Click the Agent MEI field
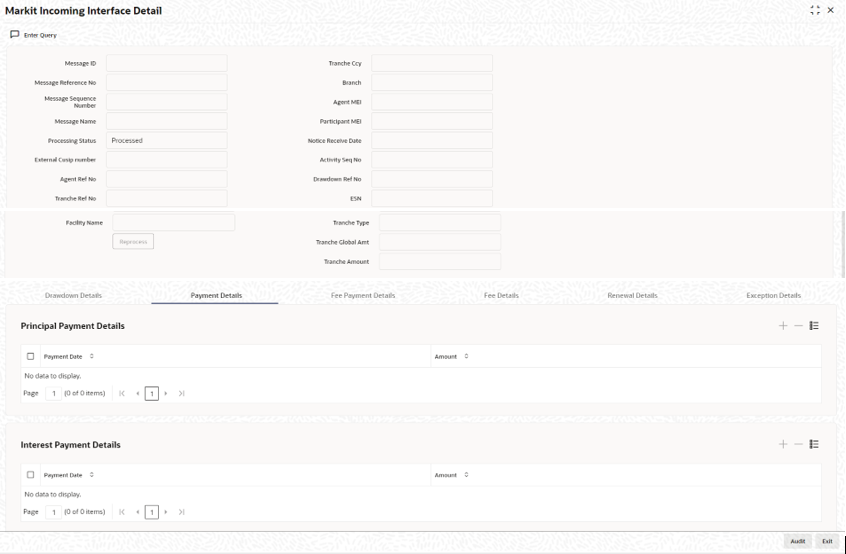The height and width of the screenshot is (554, 846). [432, 102]
